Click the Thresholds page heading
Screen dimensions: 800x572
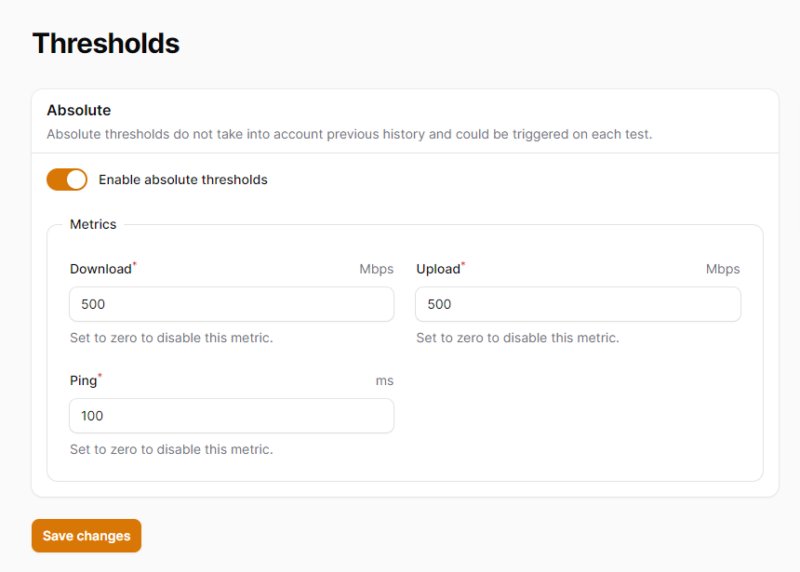click(106, 43)
